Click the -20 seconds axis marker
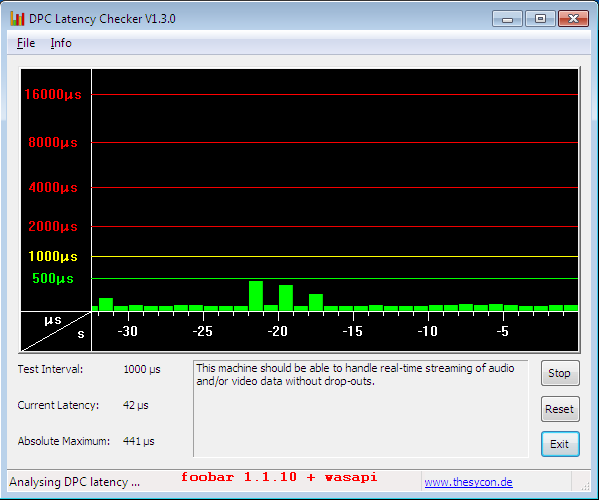Viewport: 599px width, 500px height. coord(277,331)
